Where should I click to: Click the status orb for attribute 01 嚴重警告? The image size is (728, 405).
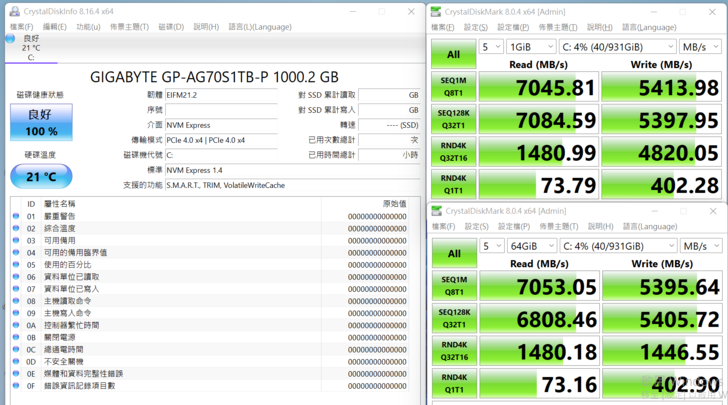coord(16,216)
